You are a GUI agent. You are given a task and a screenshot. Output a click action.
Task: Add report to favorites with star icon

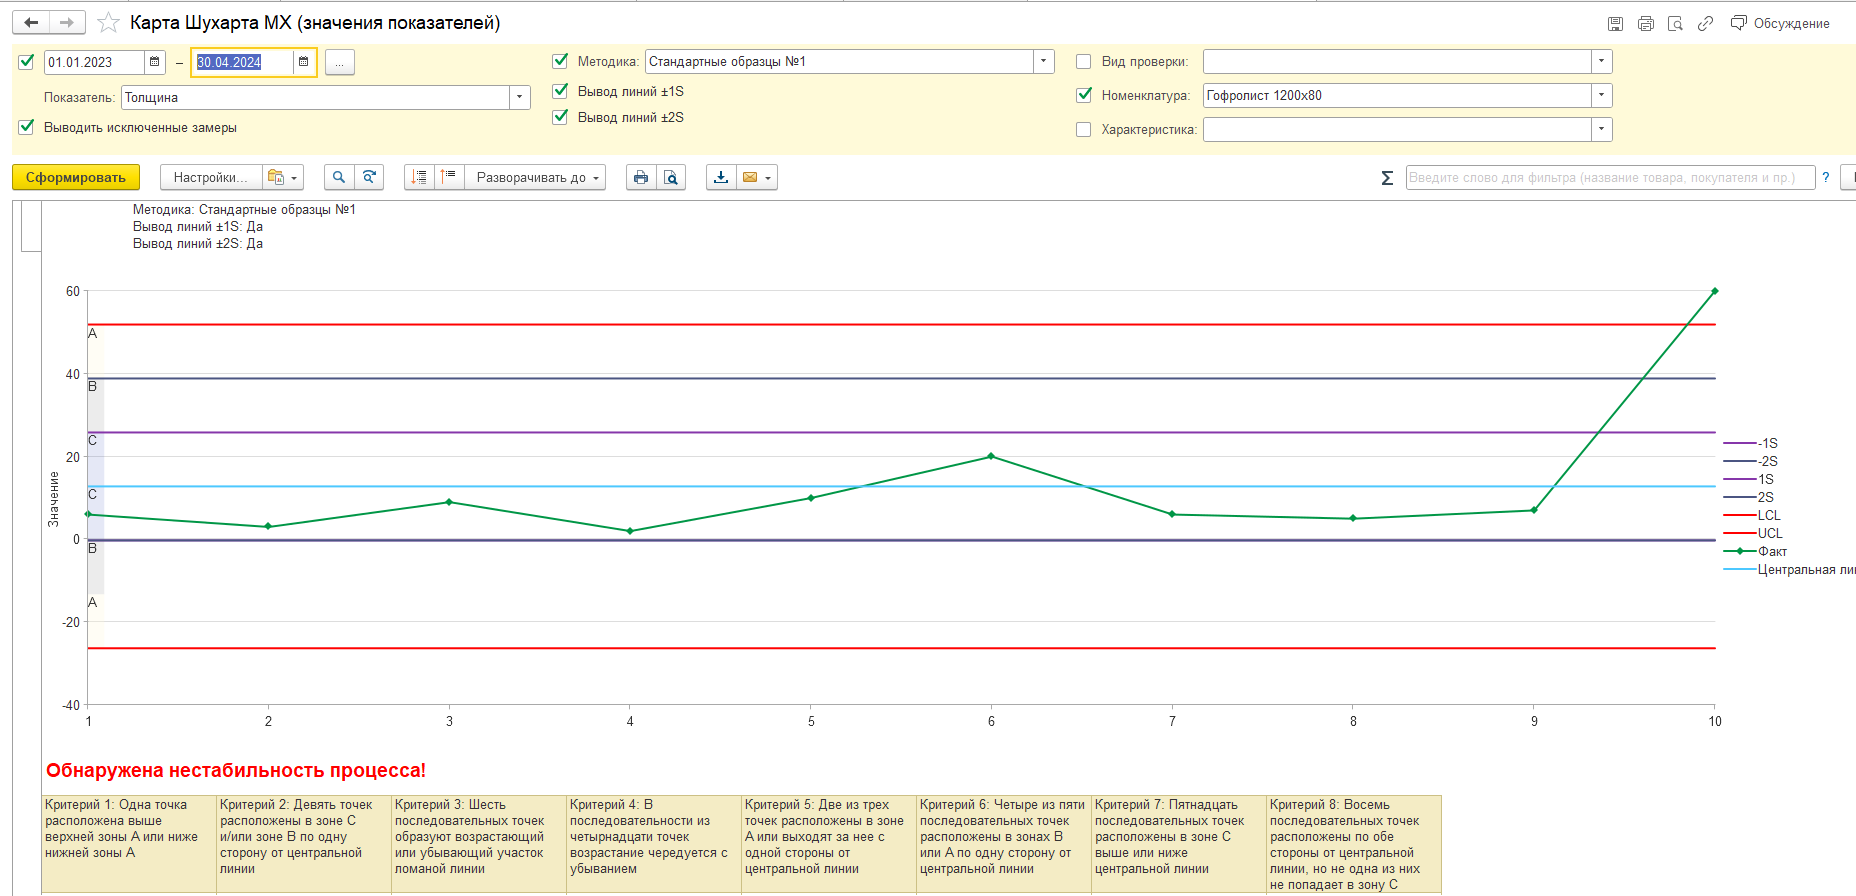coord(108,22)
